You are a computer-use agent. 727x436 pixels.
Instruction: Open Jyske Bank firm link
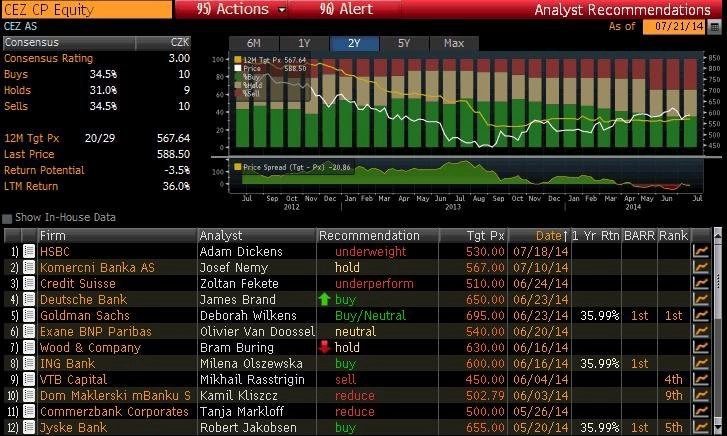pyautogui.click(x=73, y=427)
